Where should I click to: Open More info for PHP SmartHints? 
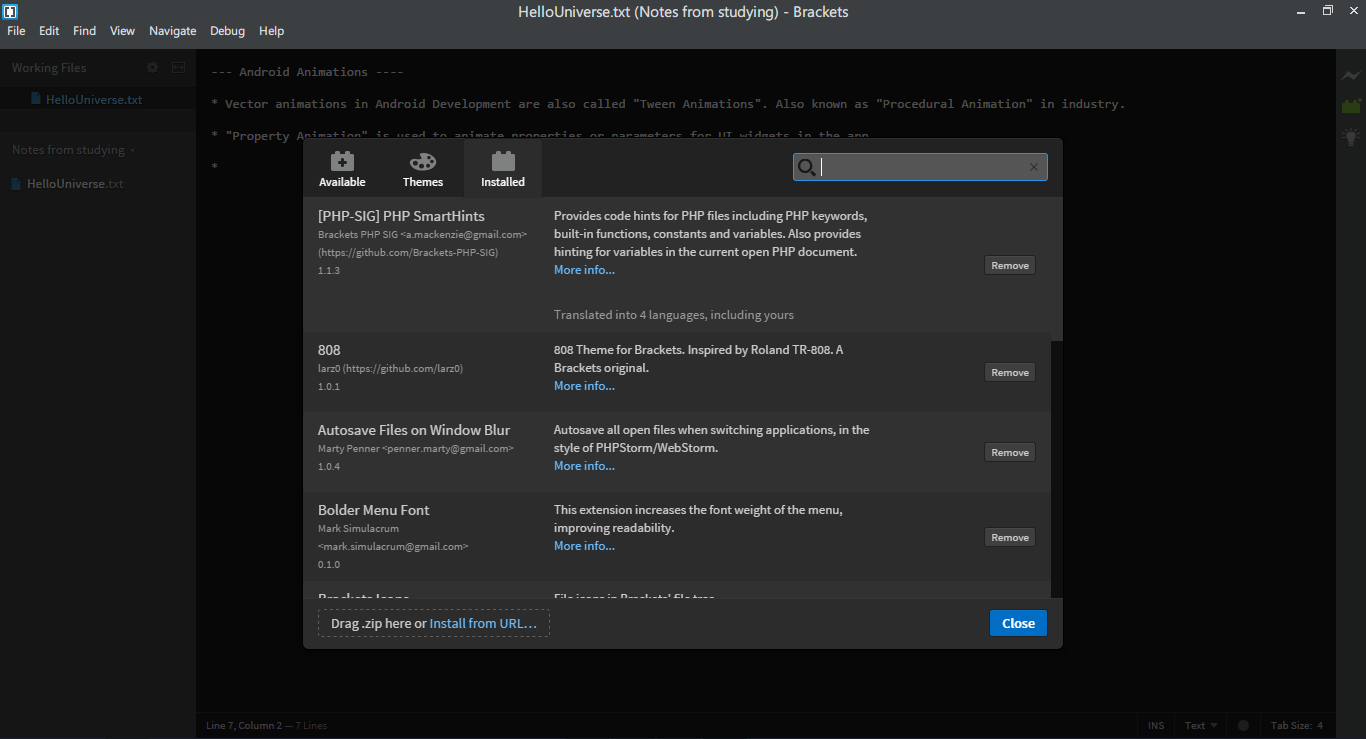pyautogui.click(x=584, y=270)
